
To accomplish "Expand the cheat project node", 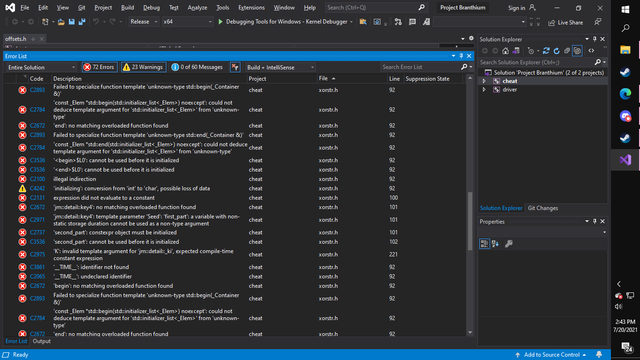I will click(x=484, y=81).
